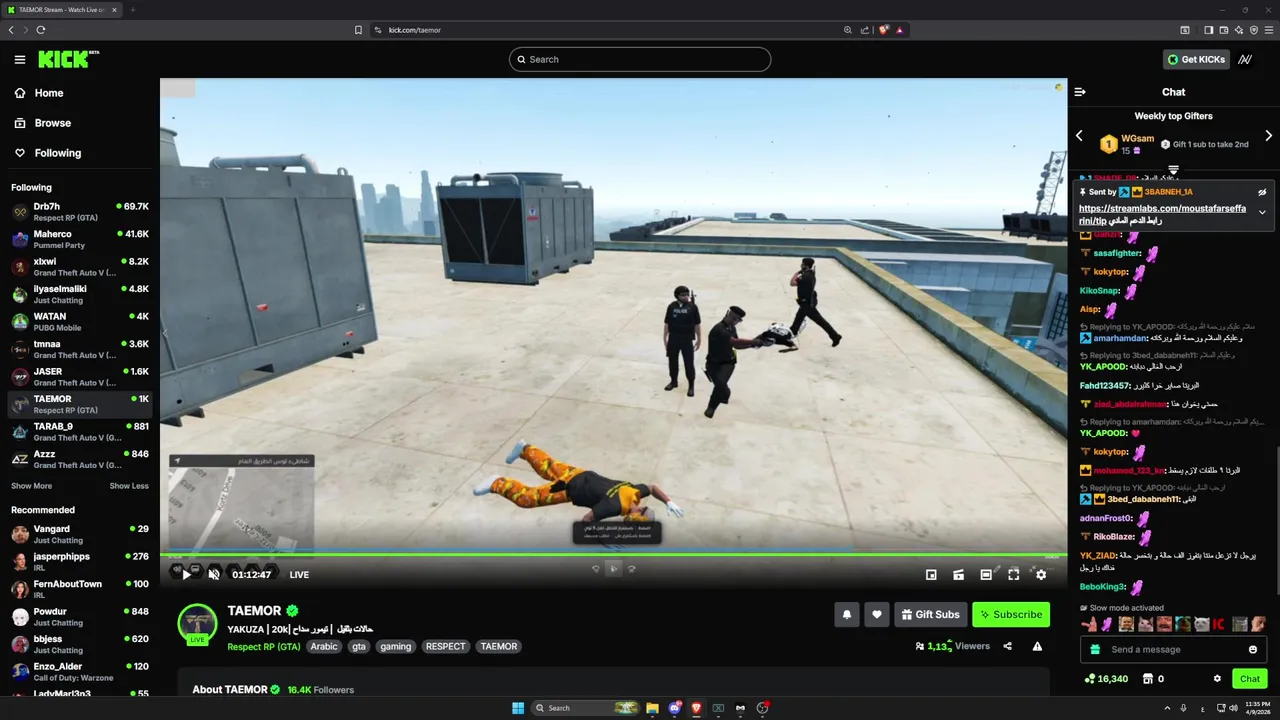Click the KICK logo
Image resolution: width=1280 pixels, height=720 pixels.
click(x=68, y=59)
